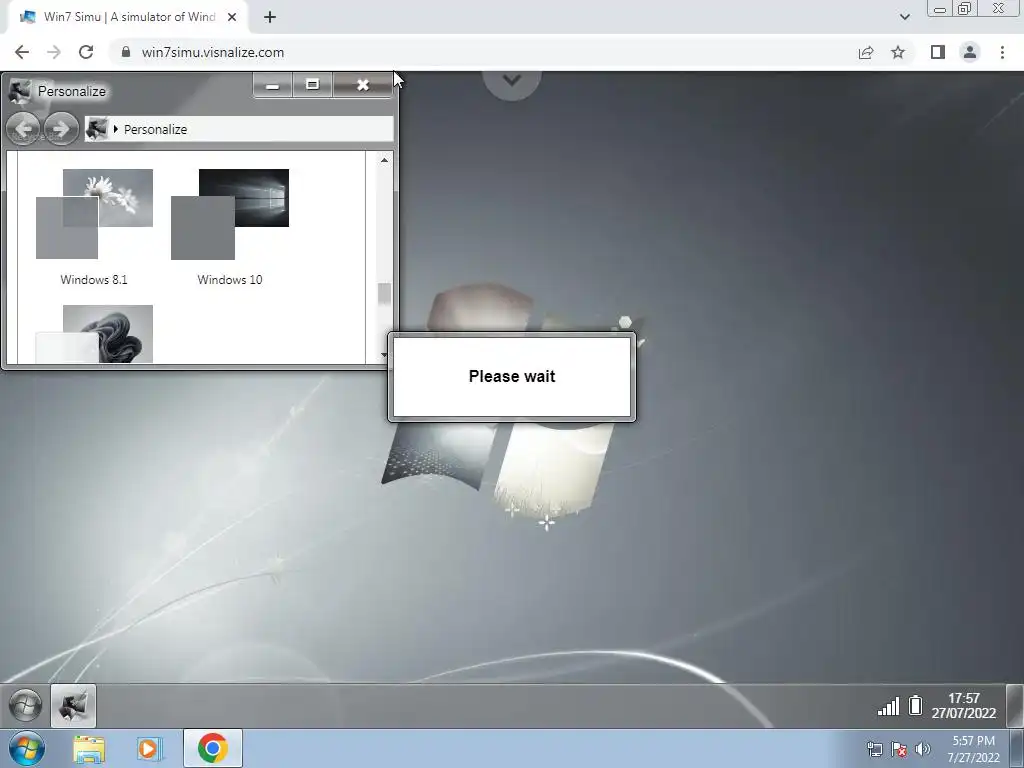Open Chrome tab search dropdown
This screenshot has height=768, width=1024.
tap(904, 17)
